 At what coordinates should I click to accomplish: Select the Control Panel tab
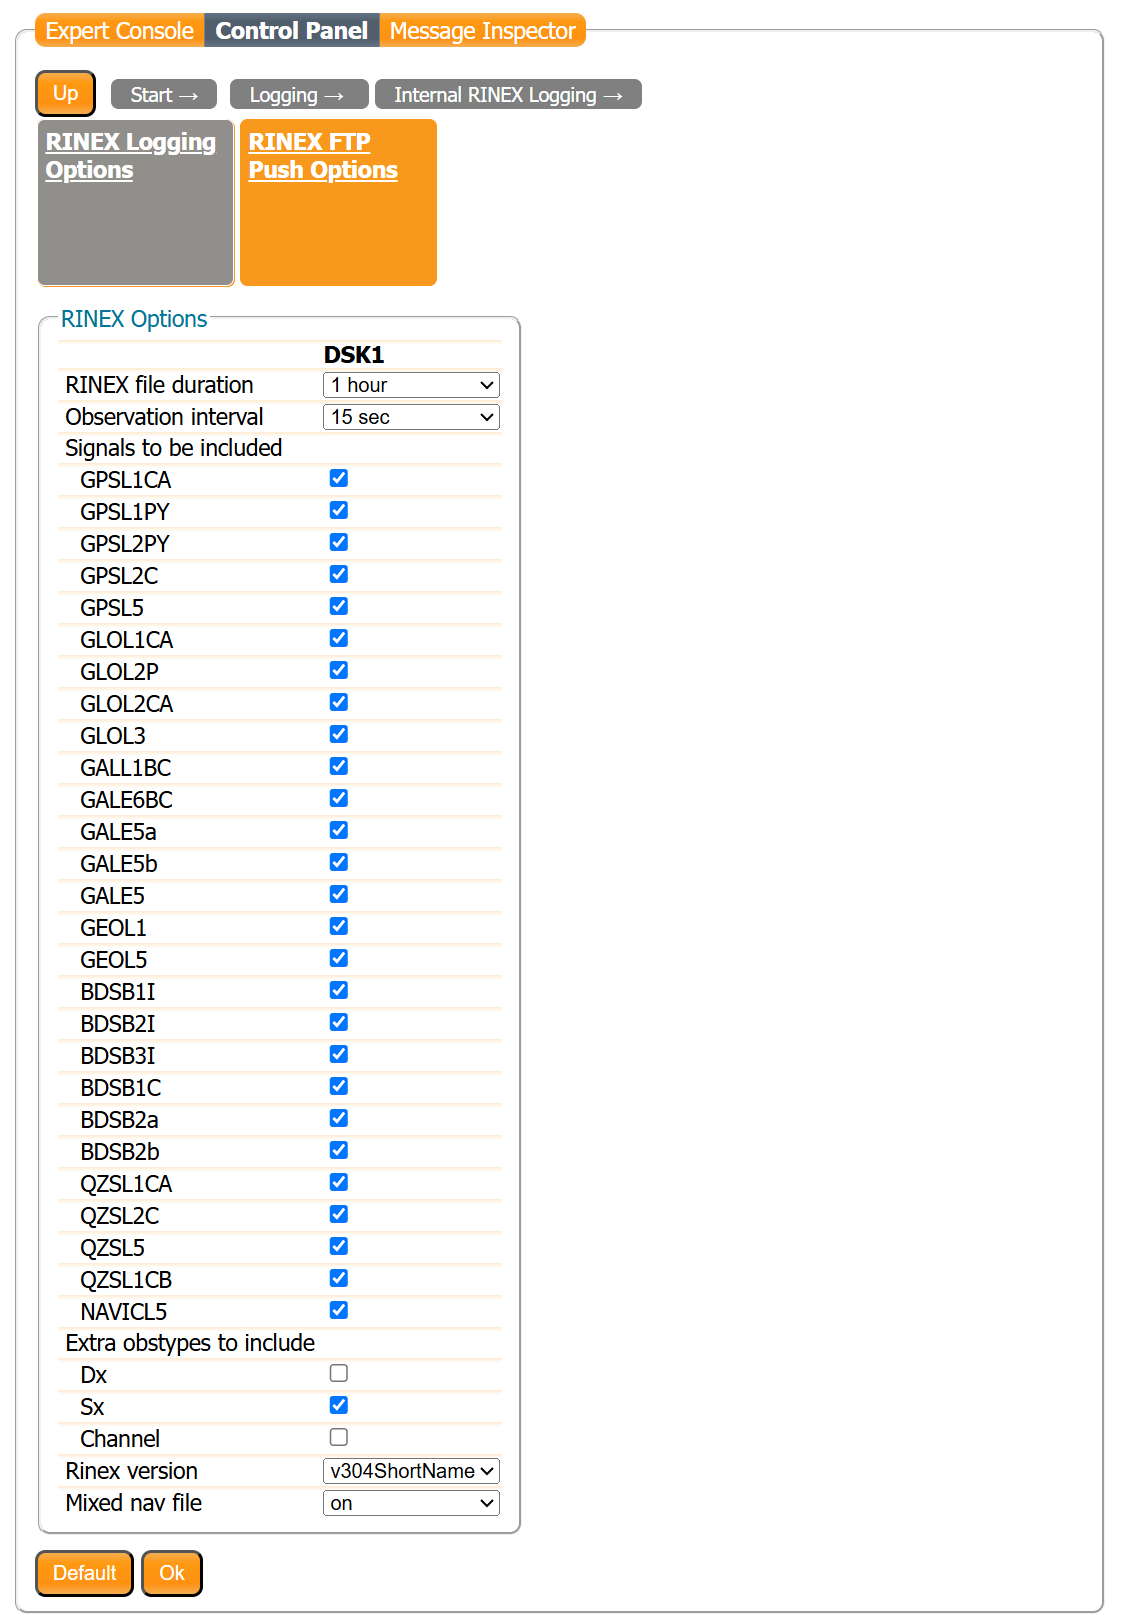pyautogui.click(x=292, y=31)
